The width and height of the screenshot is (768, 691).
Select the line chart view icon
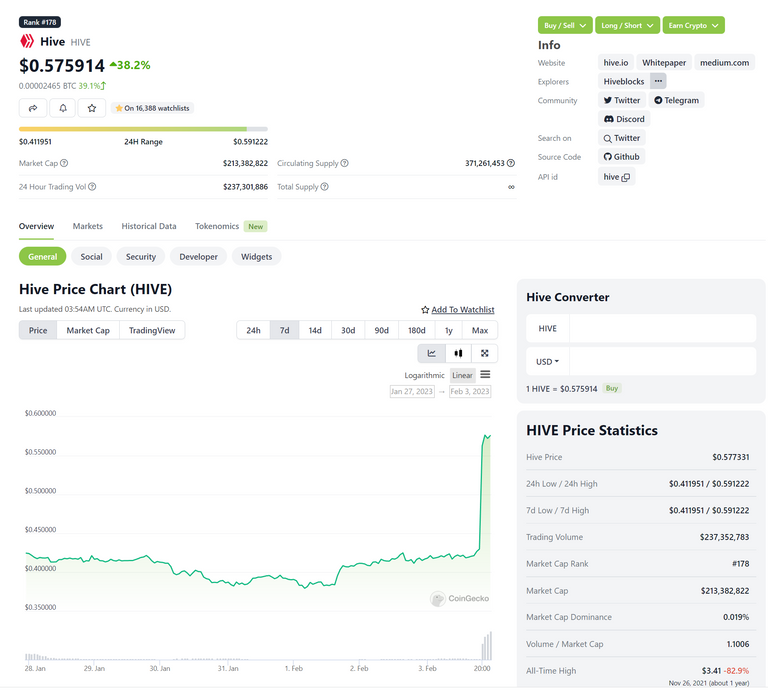(432, 354)
